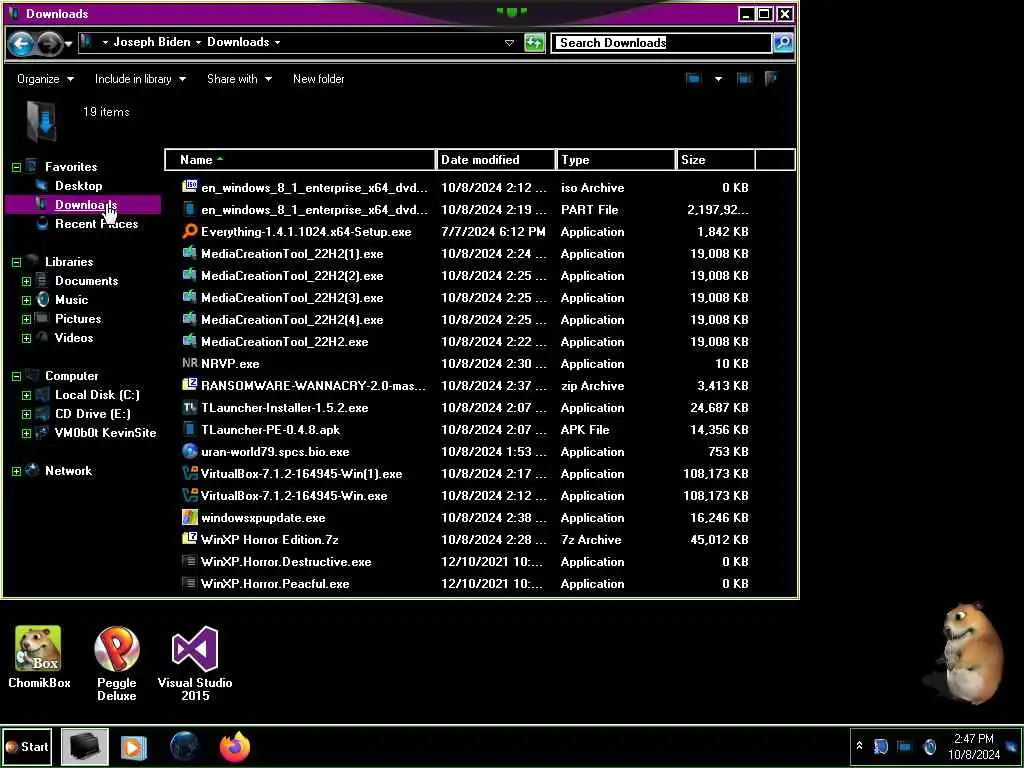Select the MediaCreationTool_22H2.exe icon
The image size is (1024, 768).
tap(189, 342)
